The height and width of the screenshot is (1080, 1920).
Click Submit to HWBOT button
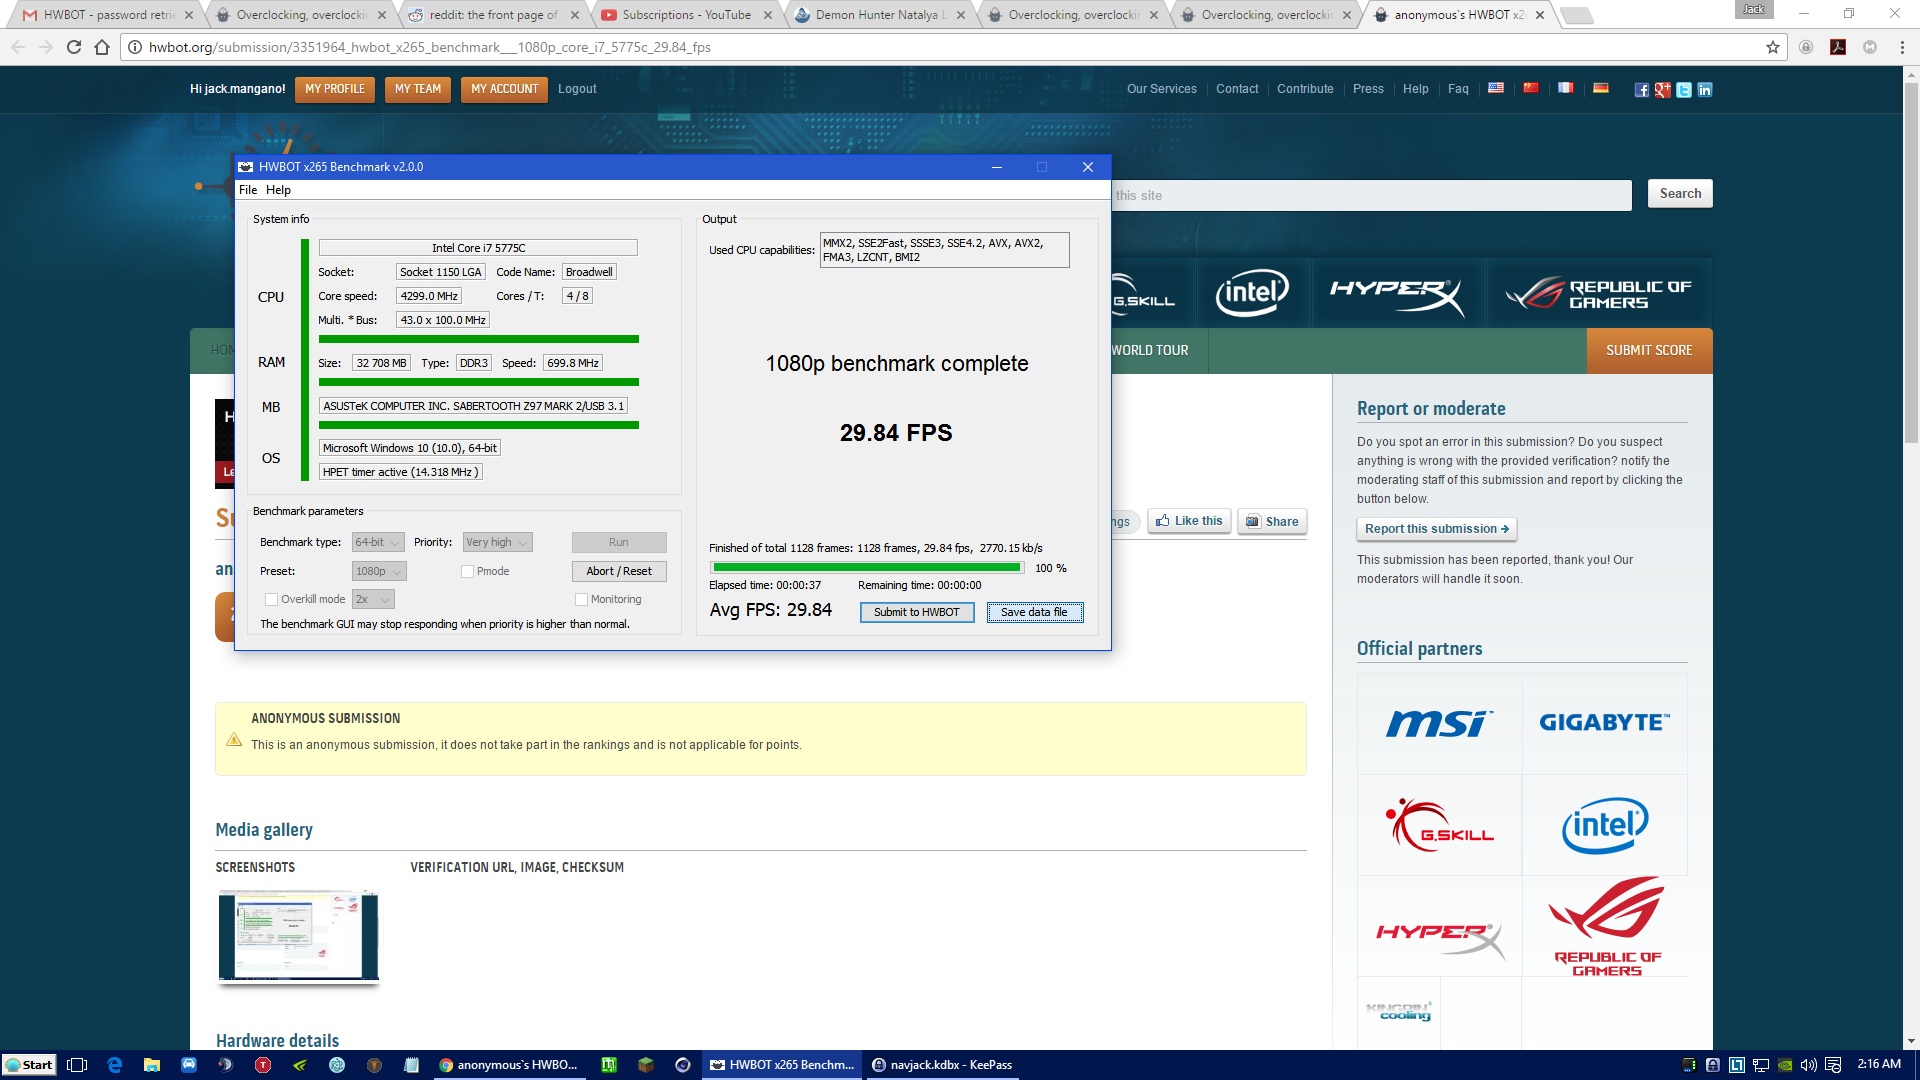point(917,612)
